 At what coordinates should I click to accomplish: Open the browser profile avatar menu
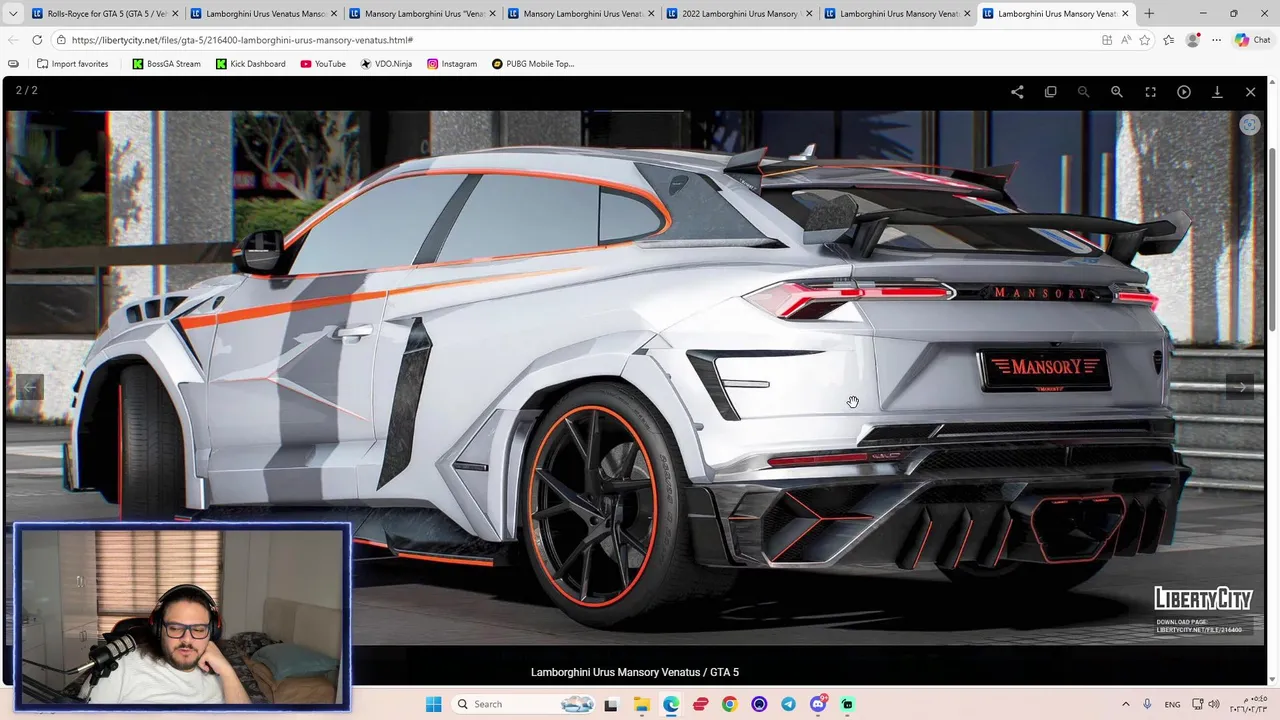click(1192, 40)
